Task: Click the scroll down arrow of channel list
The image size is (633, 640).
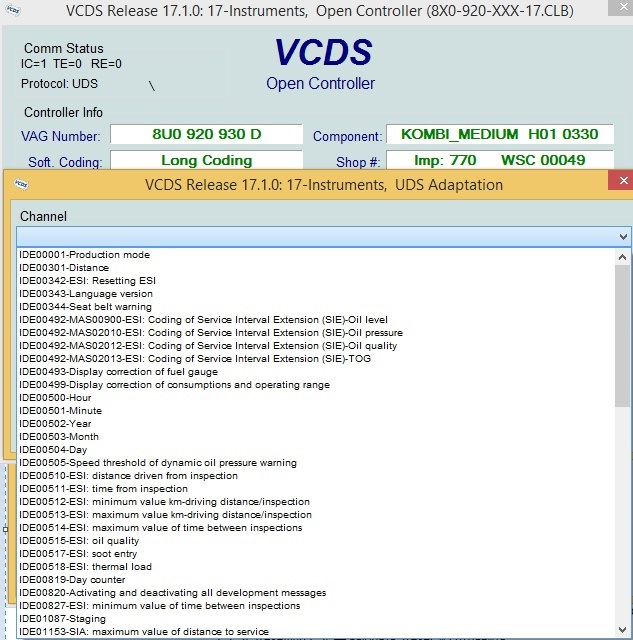Action: [x=622, y=629]
